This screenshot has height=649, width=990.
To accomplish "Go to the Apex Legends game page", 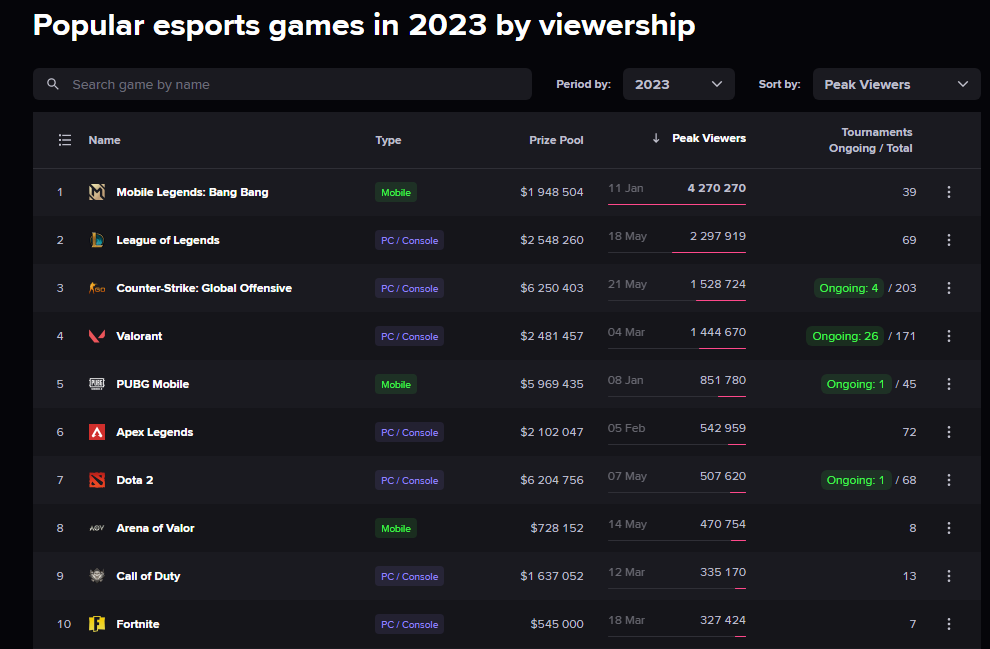I will [x=155, y=432].
